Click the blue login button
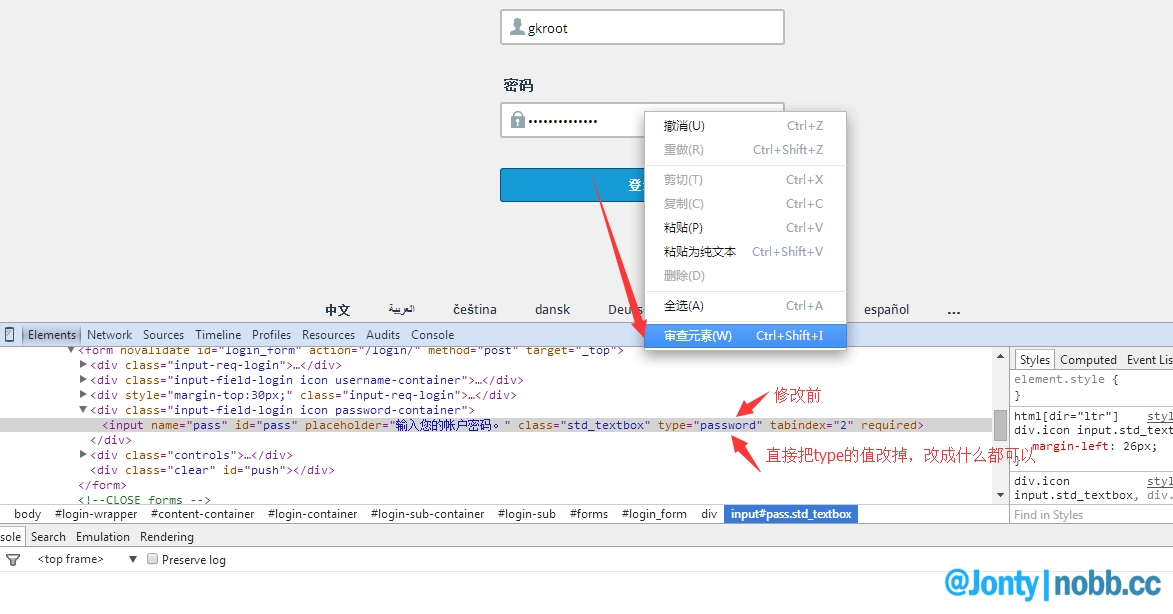 (x=570, y=185)
